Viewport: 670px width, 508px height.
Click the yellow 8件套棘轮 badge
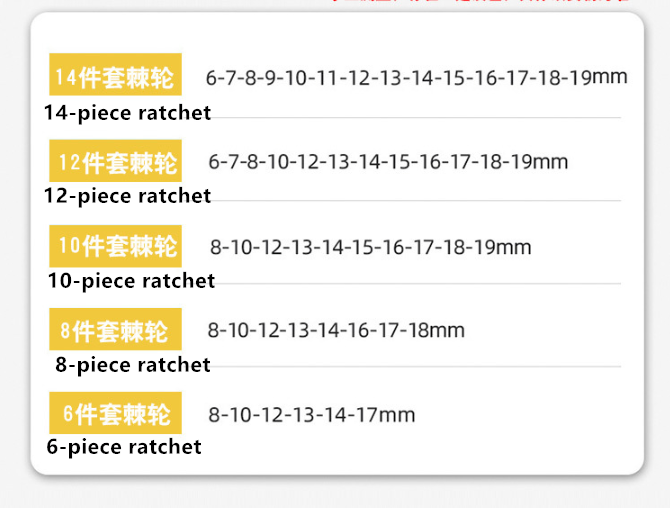tap(115, 329)
